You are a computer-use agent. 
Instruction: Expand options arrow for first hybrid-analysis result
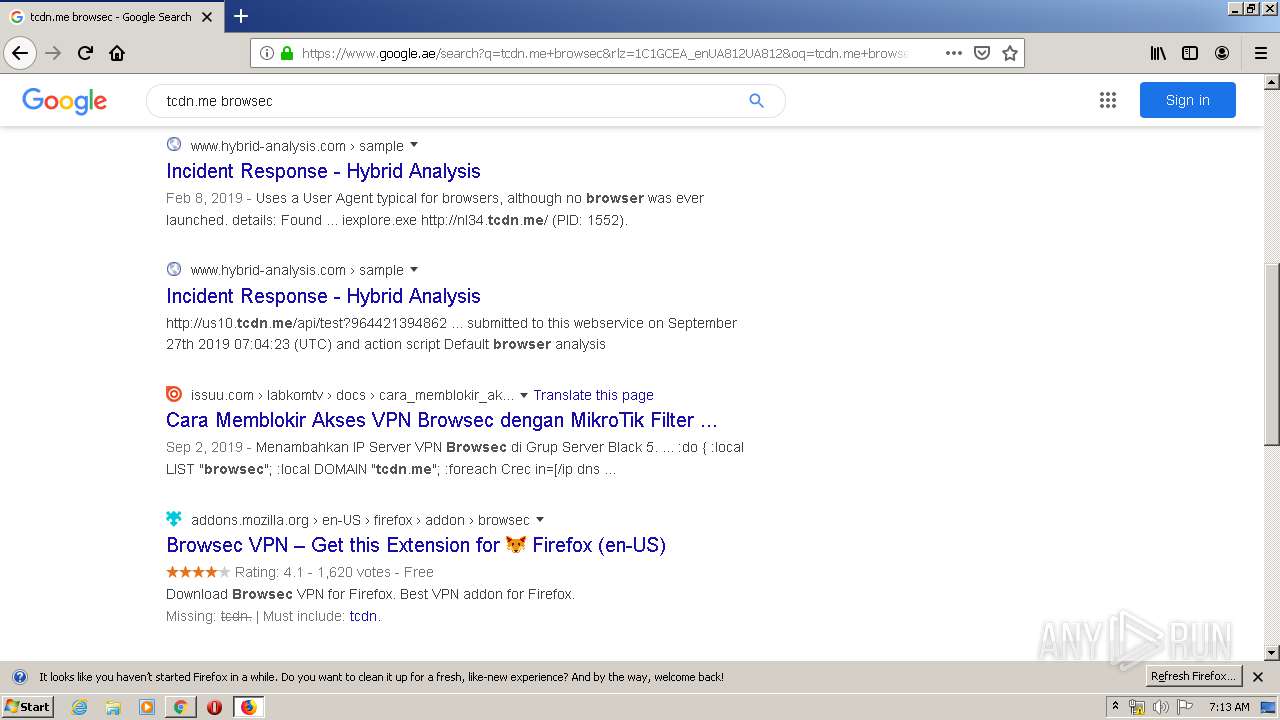[x=414, y=145]
